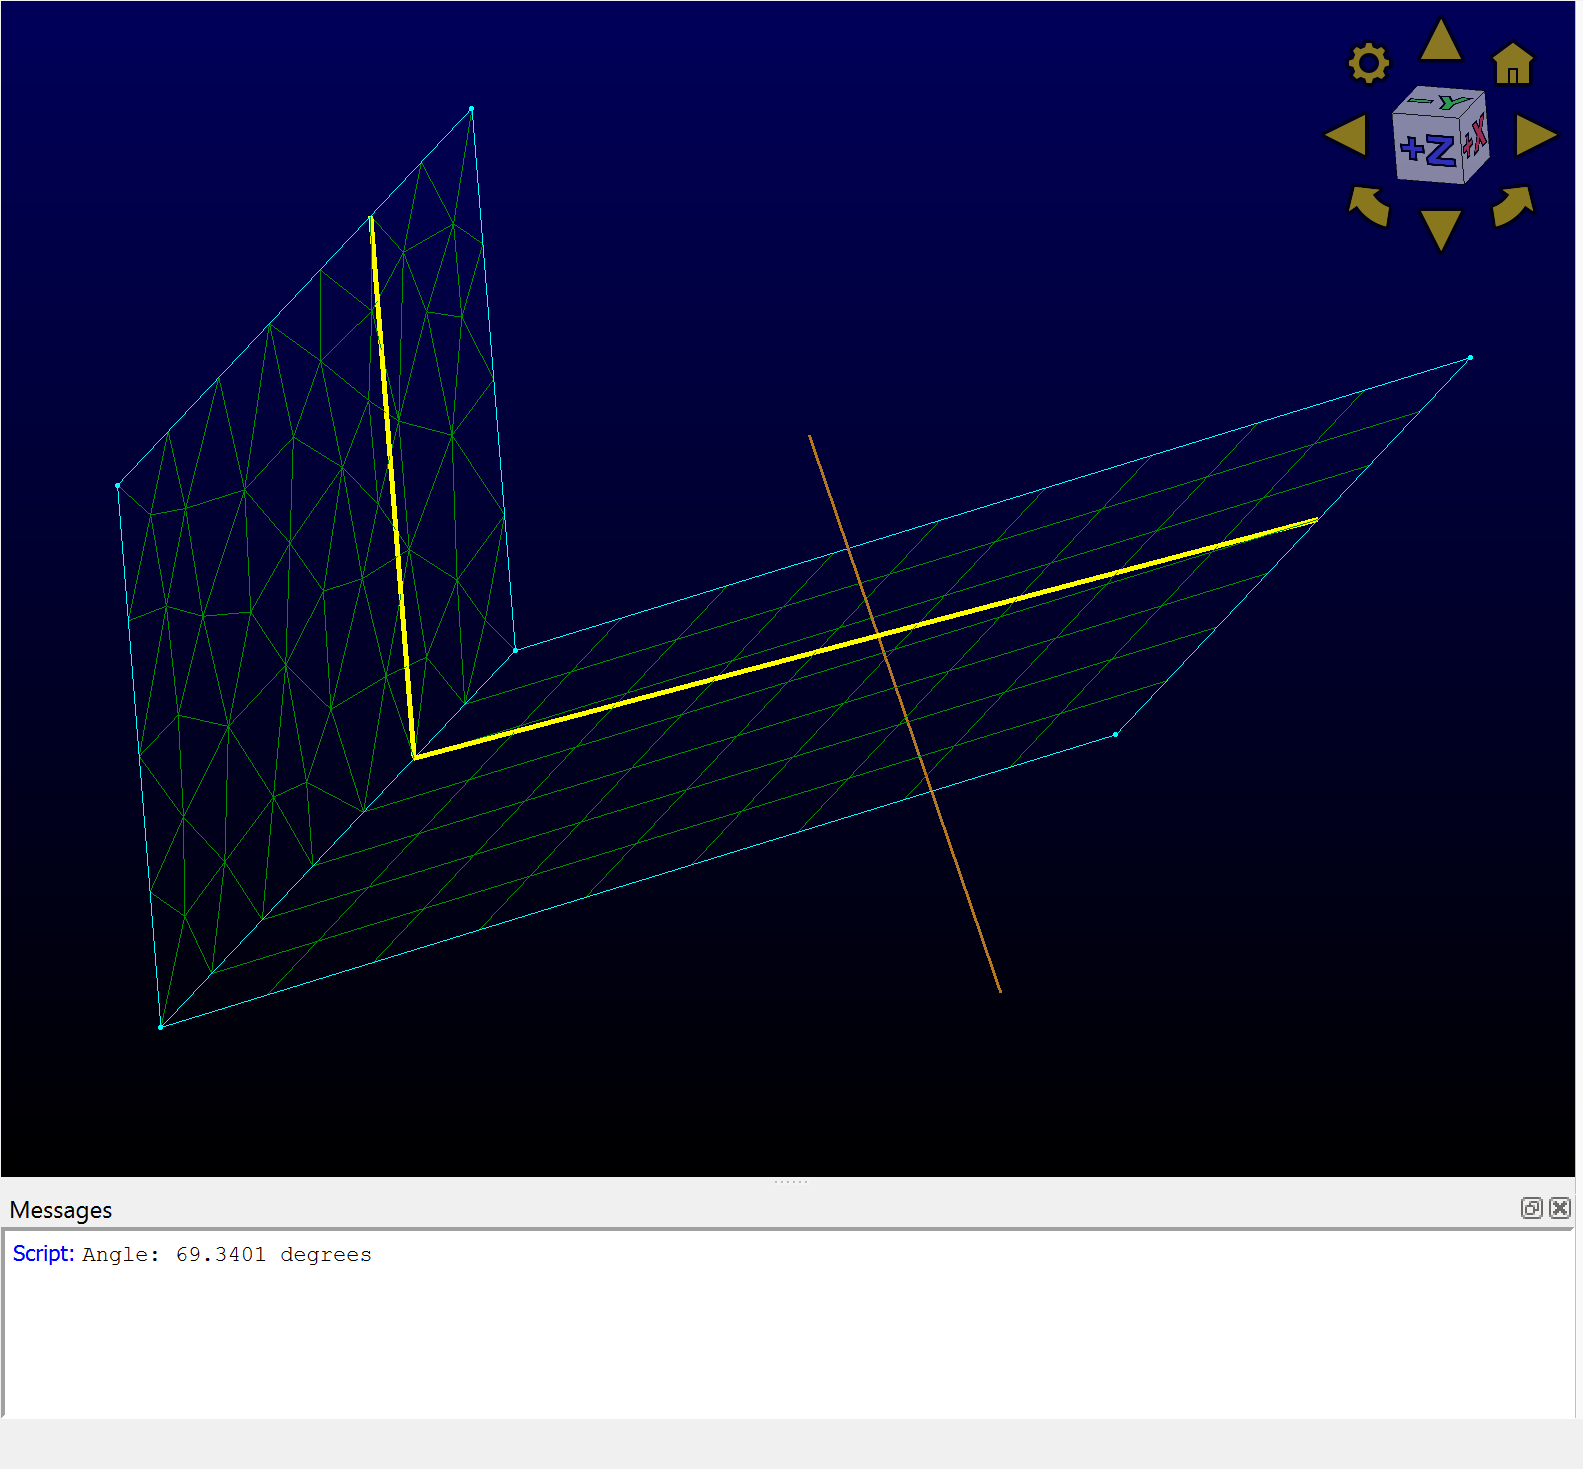The height and width of the screenshot is (1469, 1583).
Task: Click the Messages panel title
Action: [x=61, y=1210]
